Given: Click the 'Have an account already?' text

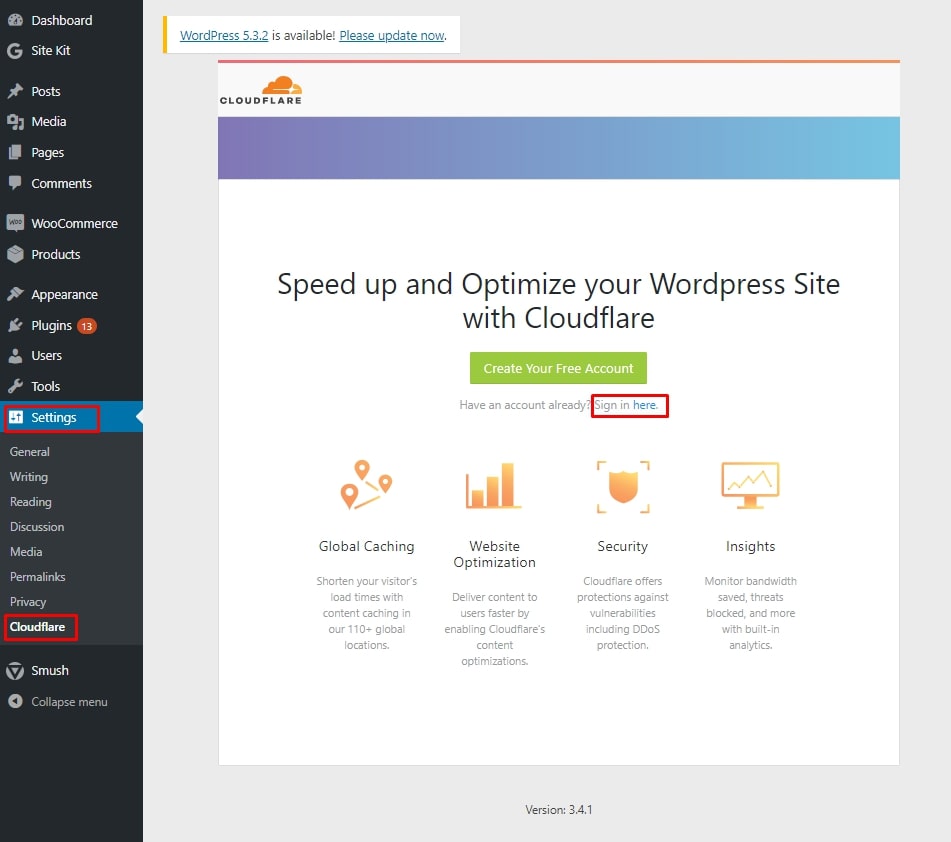Looking at the screenshot, I should tap(525, 405).
